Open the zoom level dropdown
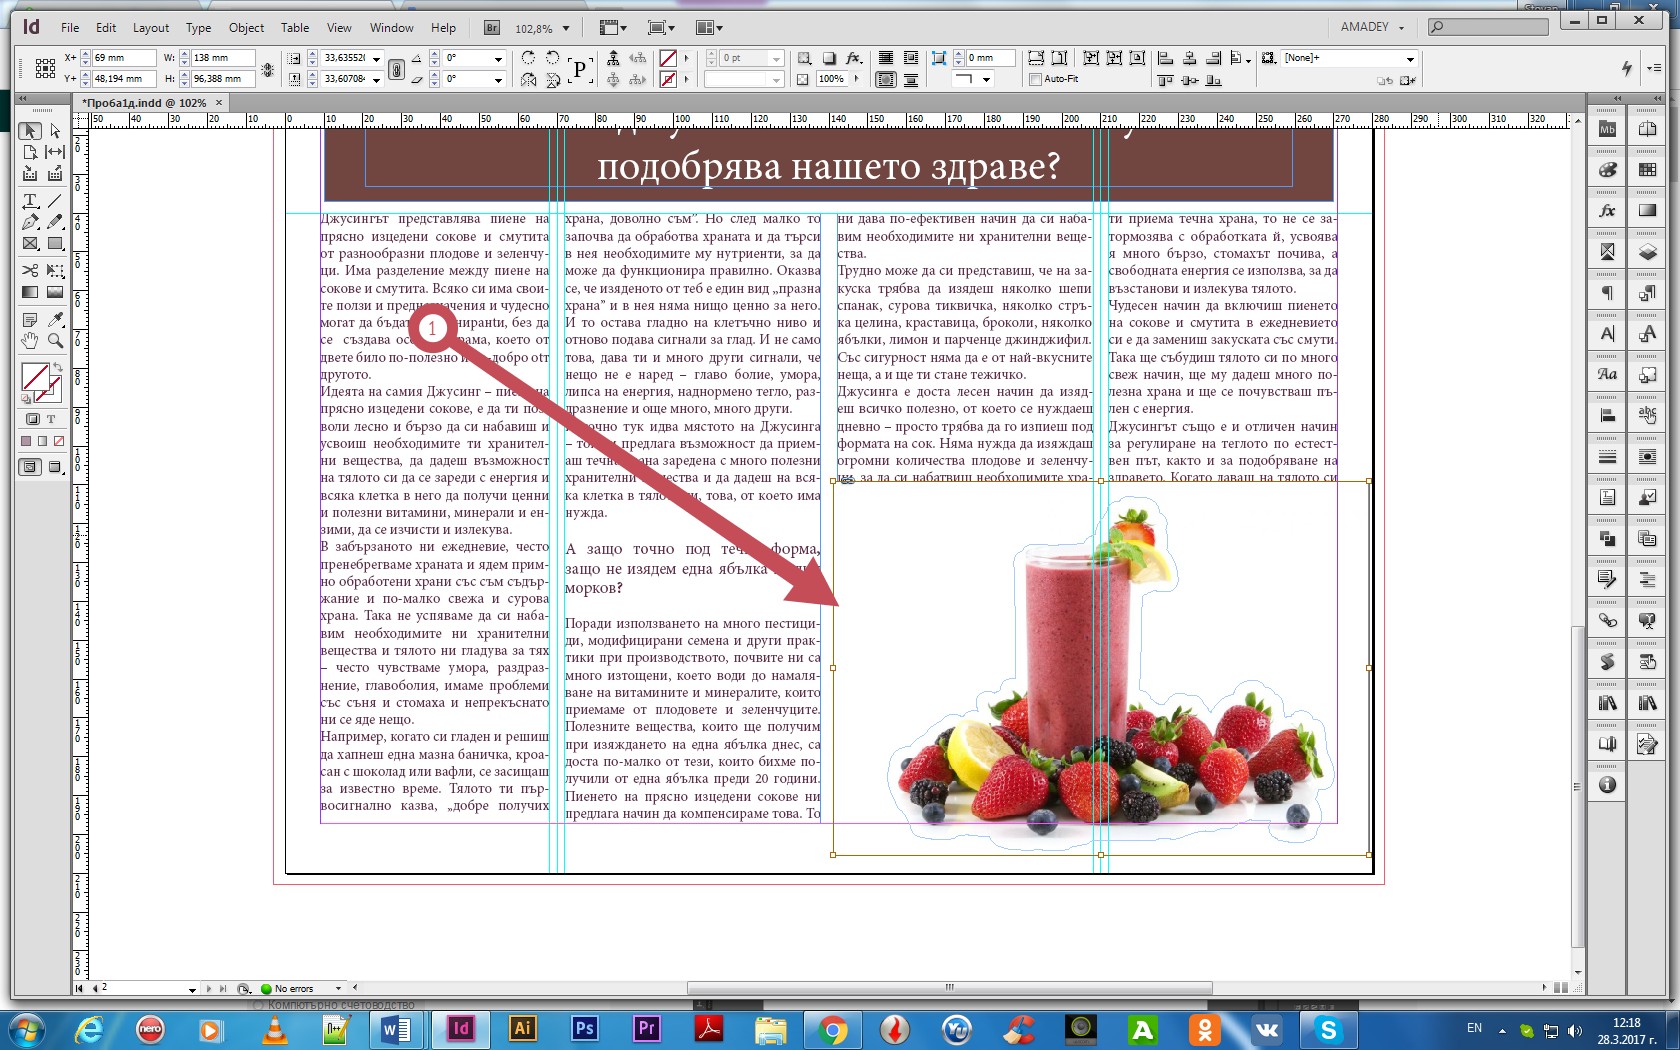This screenshot has width=1680, height=1050. pyautogui.click(x=566, y=28)
